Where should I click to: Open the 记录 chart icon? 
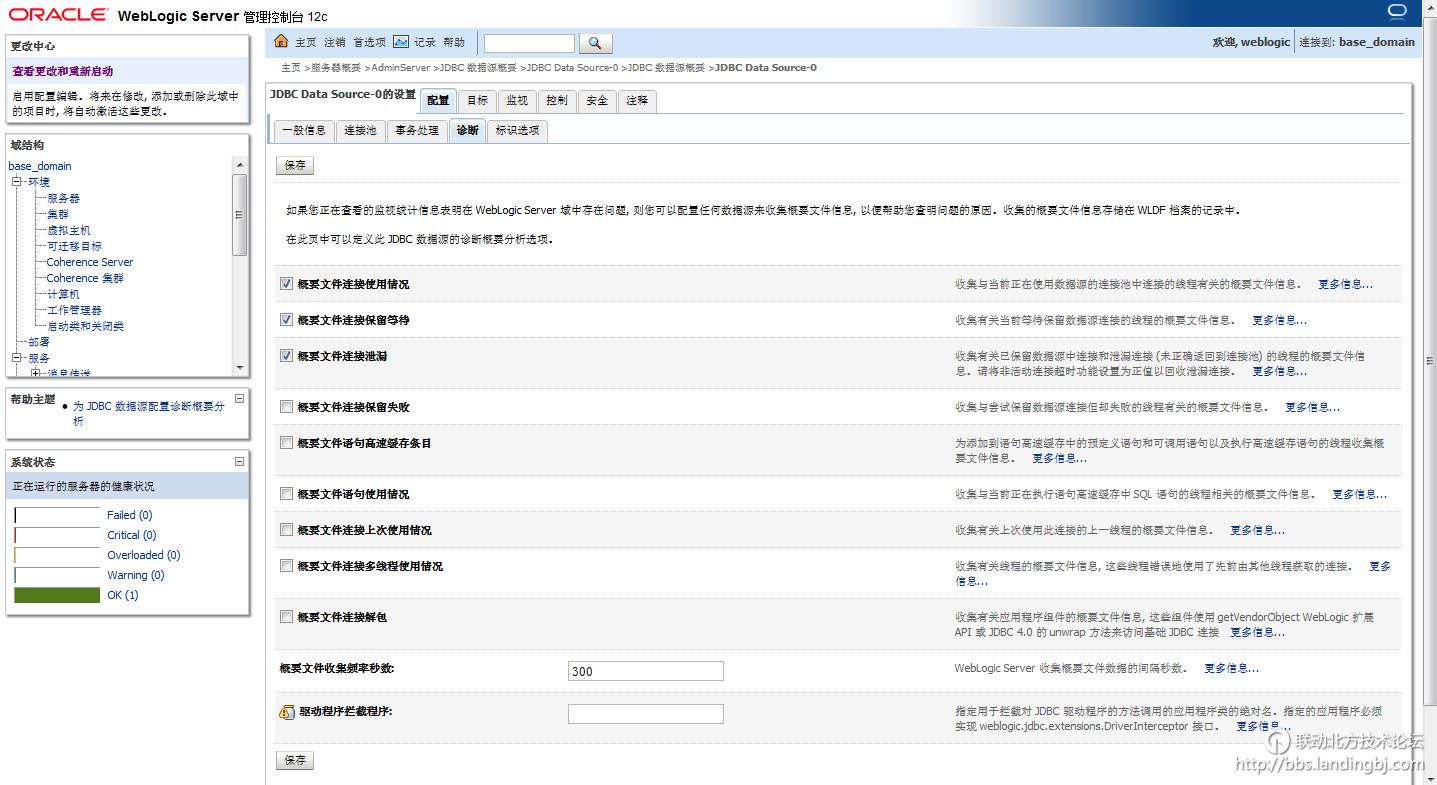point(402,42)
